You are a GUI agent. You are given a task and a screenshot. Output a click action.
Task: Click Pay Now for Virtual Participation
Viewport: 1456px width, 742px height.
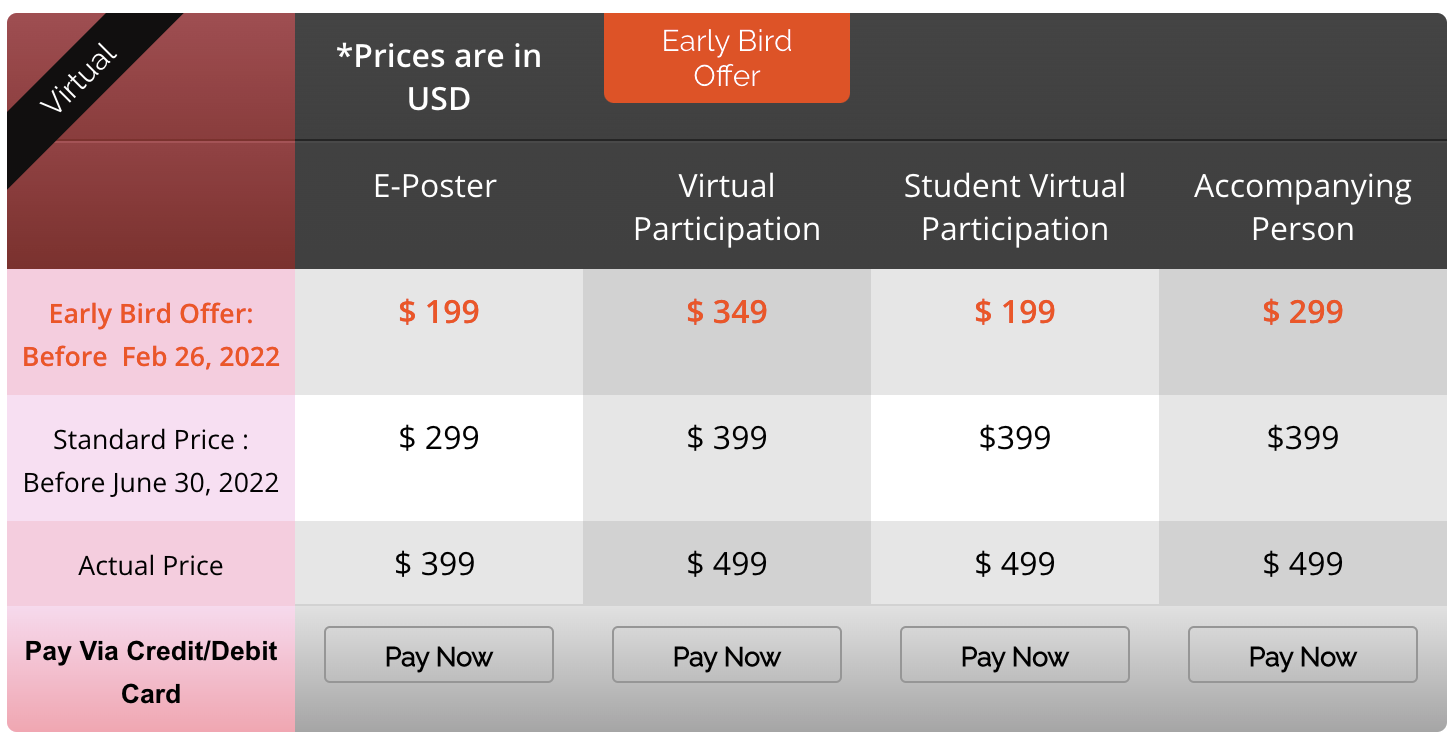[x=726, y=656]
